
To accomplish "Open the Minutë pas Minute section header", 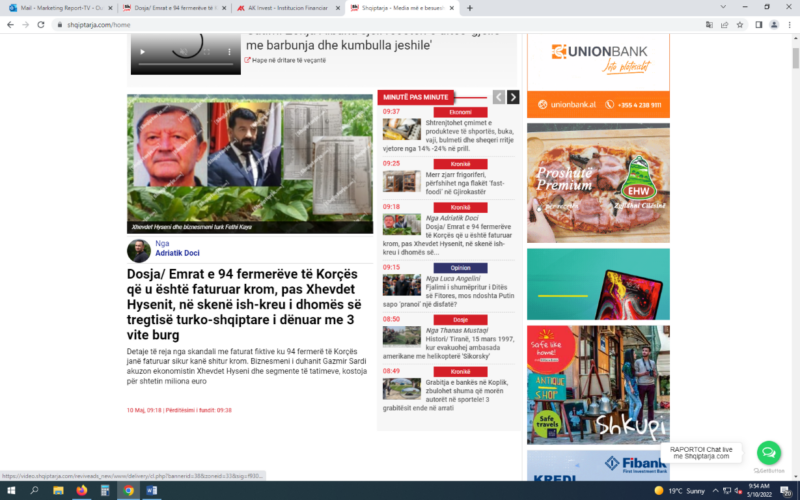I will click(415, 97).
